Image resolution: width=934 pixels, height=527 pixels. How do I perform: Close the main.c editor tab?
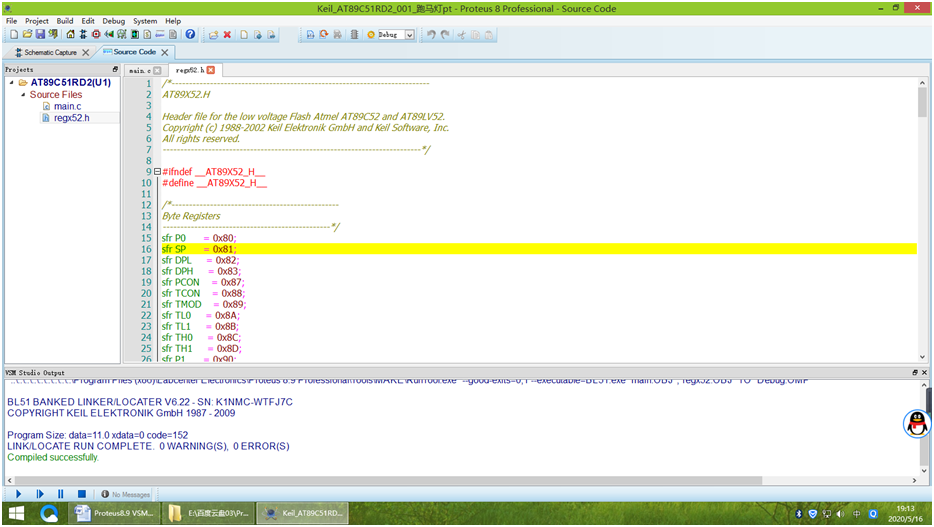(157, 70)
